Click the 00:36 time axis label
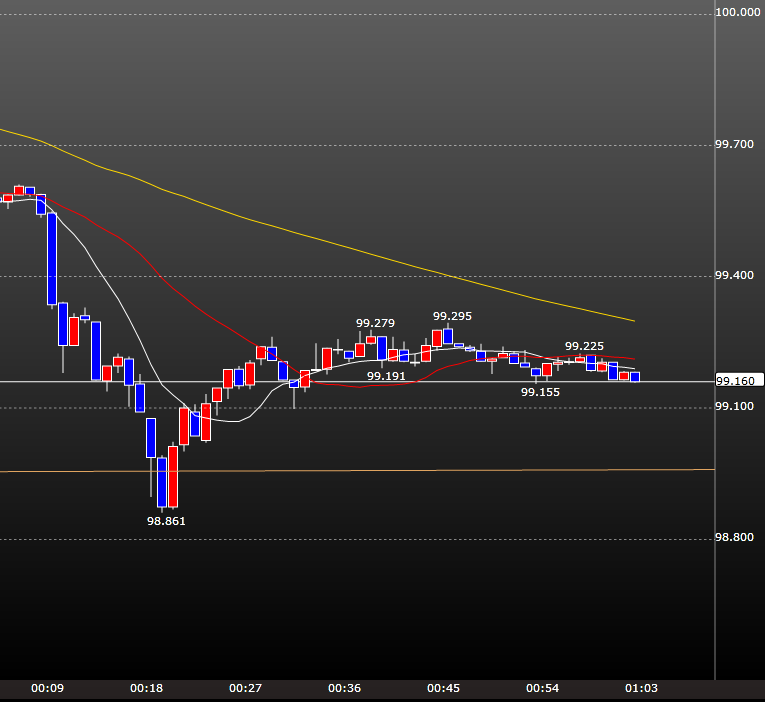This screenshot has height=702, width=765. coord(344,688)
